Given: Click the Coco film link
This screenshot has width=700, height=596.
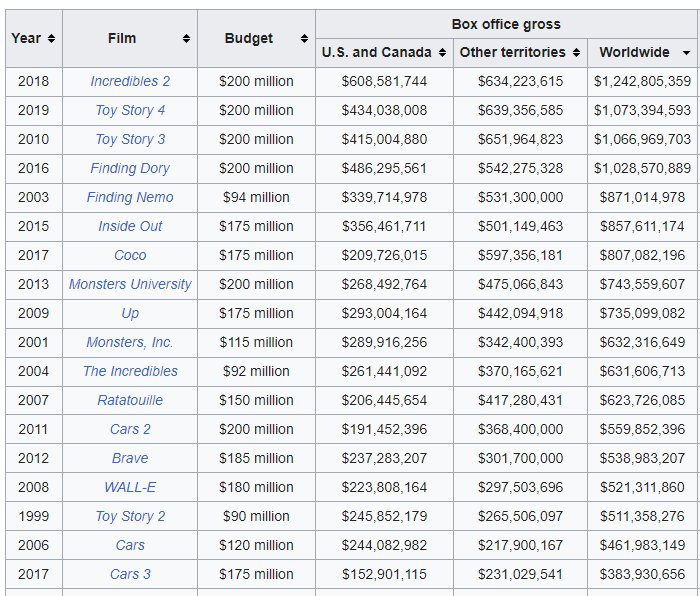Looking at the screenshot, I should coord(130,255).
